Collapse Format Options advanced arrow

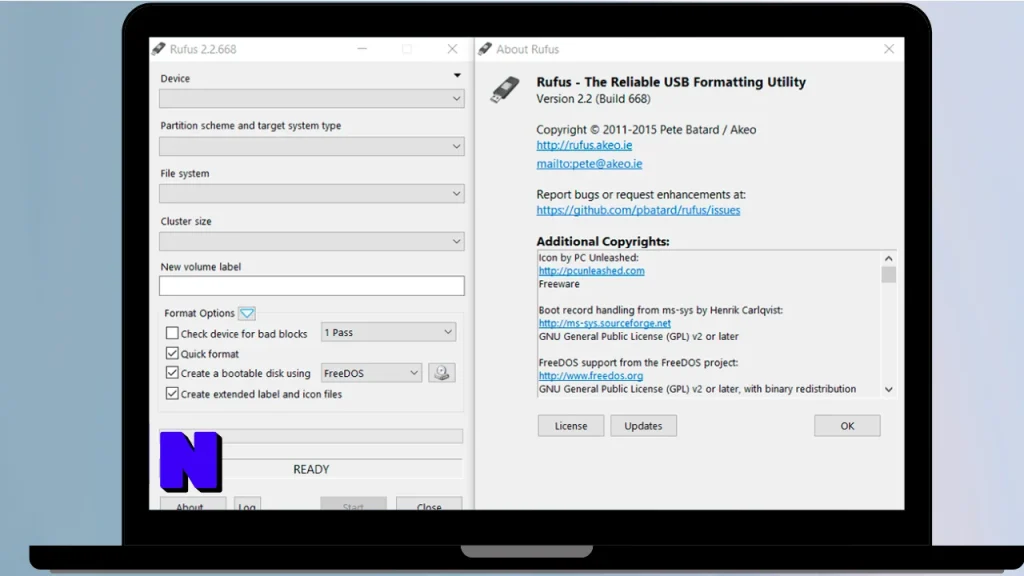pos(247,313)
